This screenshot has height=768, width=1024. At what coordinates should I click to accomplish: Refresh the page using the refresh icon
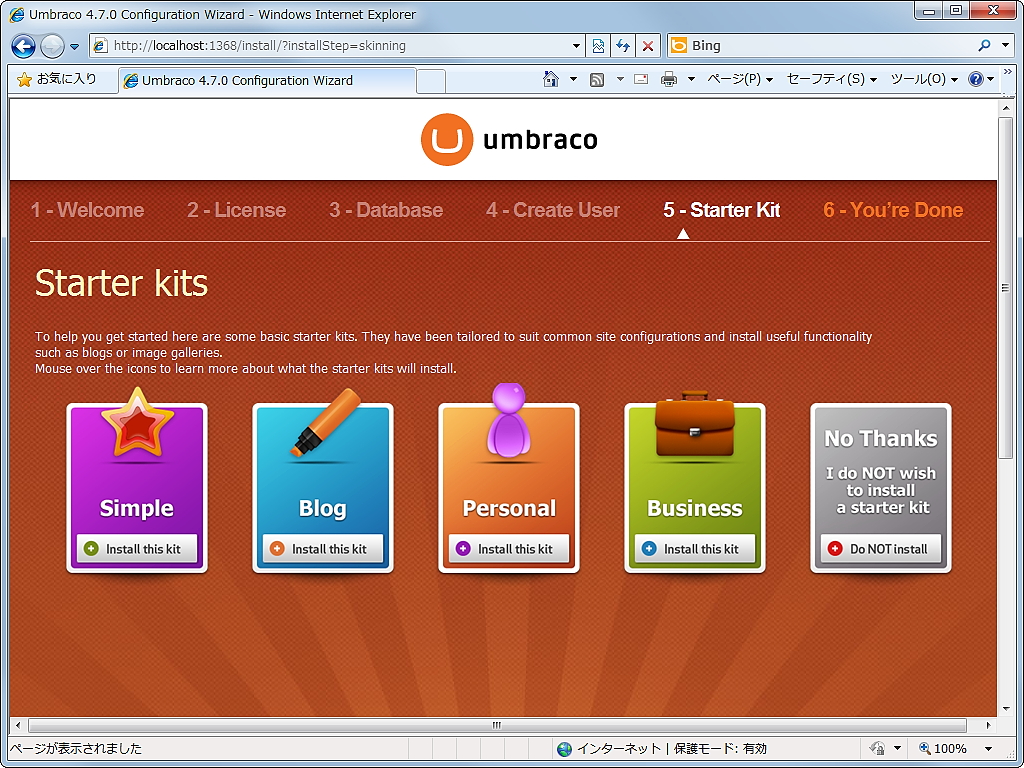coord(623,45)
